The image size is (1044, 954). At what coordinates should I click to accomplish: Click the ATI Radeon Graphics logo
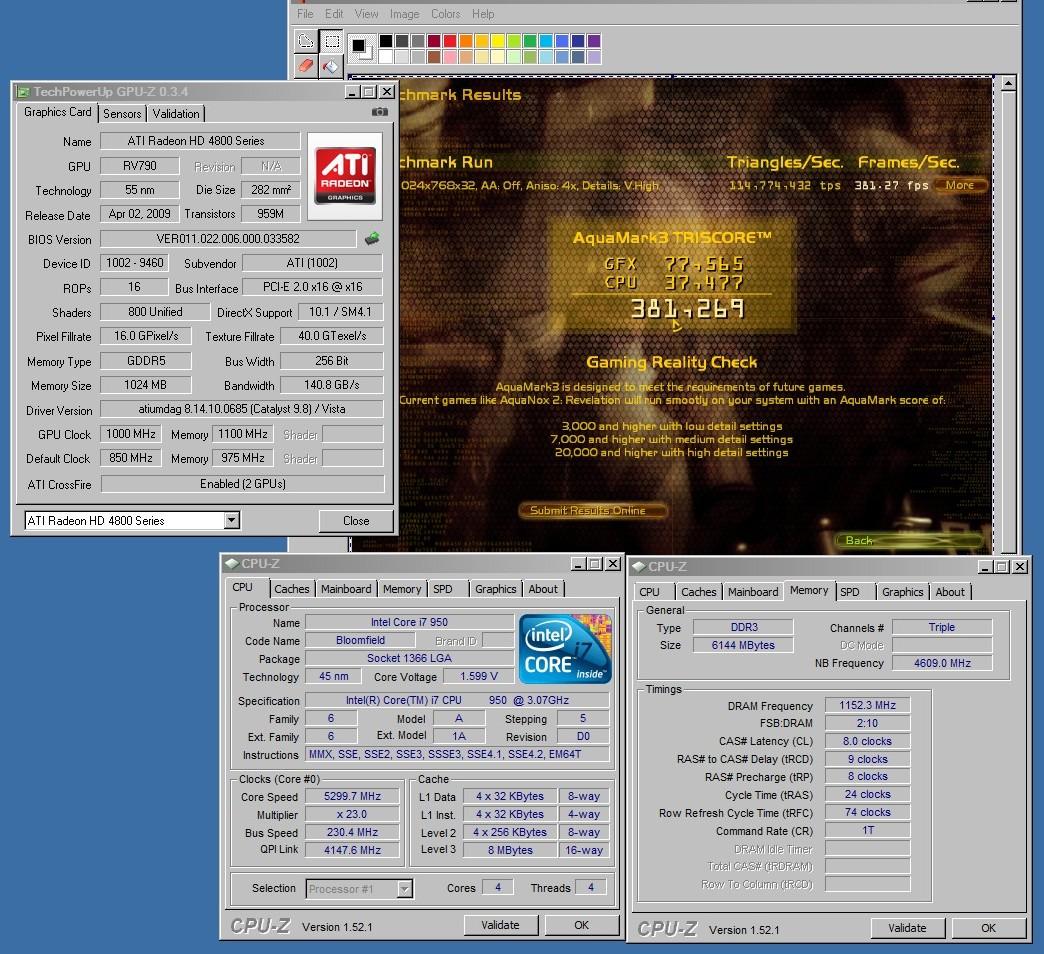[x=345, y=176]
